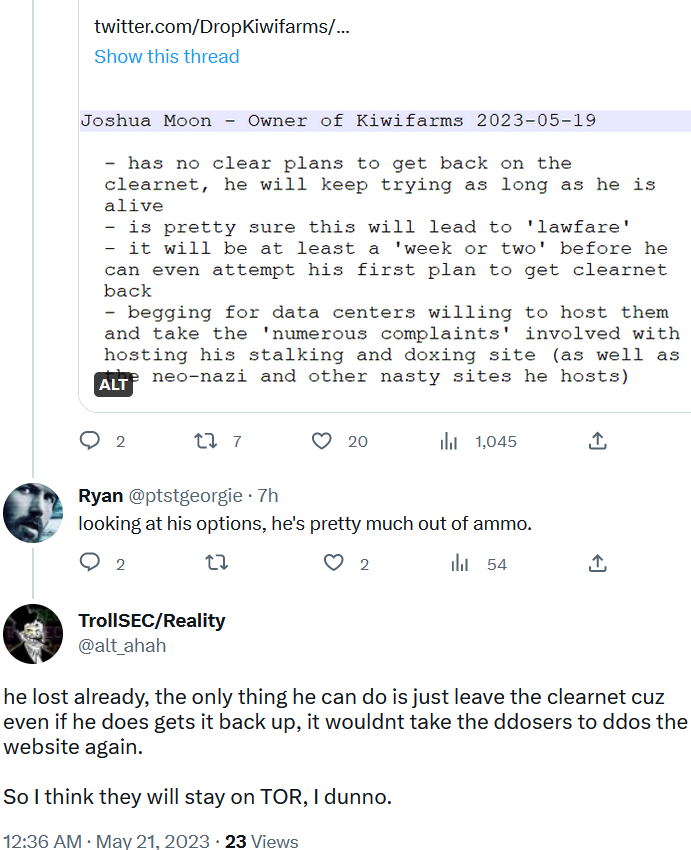691x850 pixels.
Task: View Ryan's tweet analytics with 54 views
Action: click(461, 564)
